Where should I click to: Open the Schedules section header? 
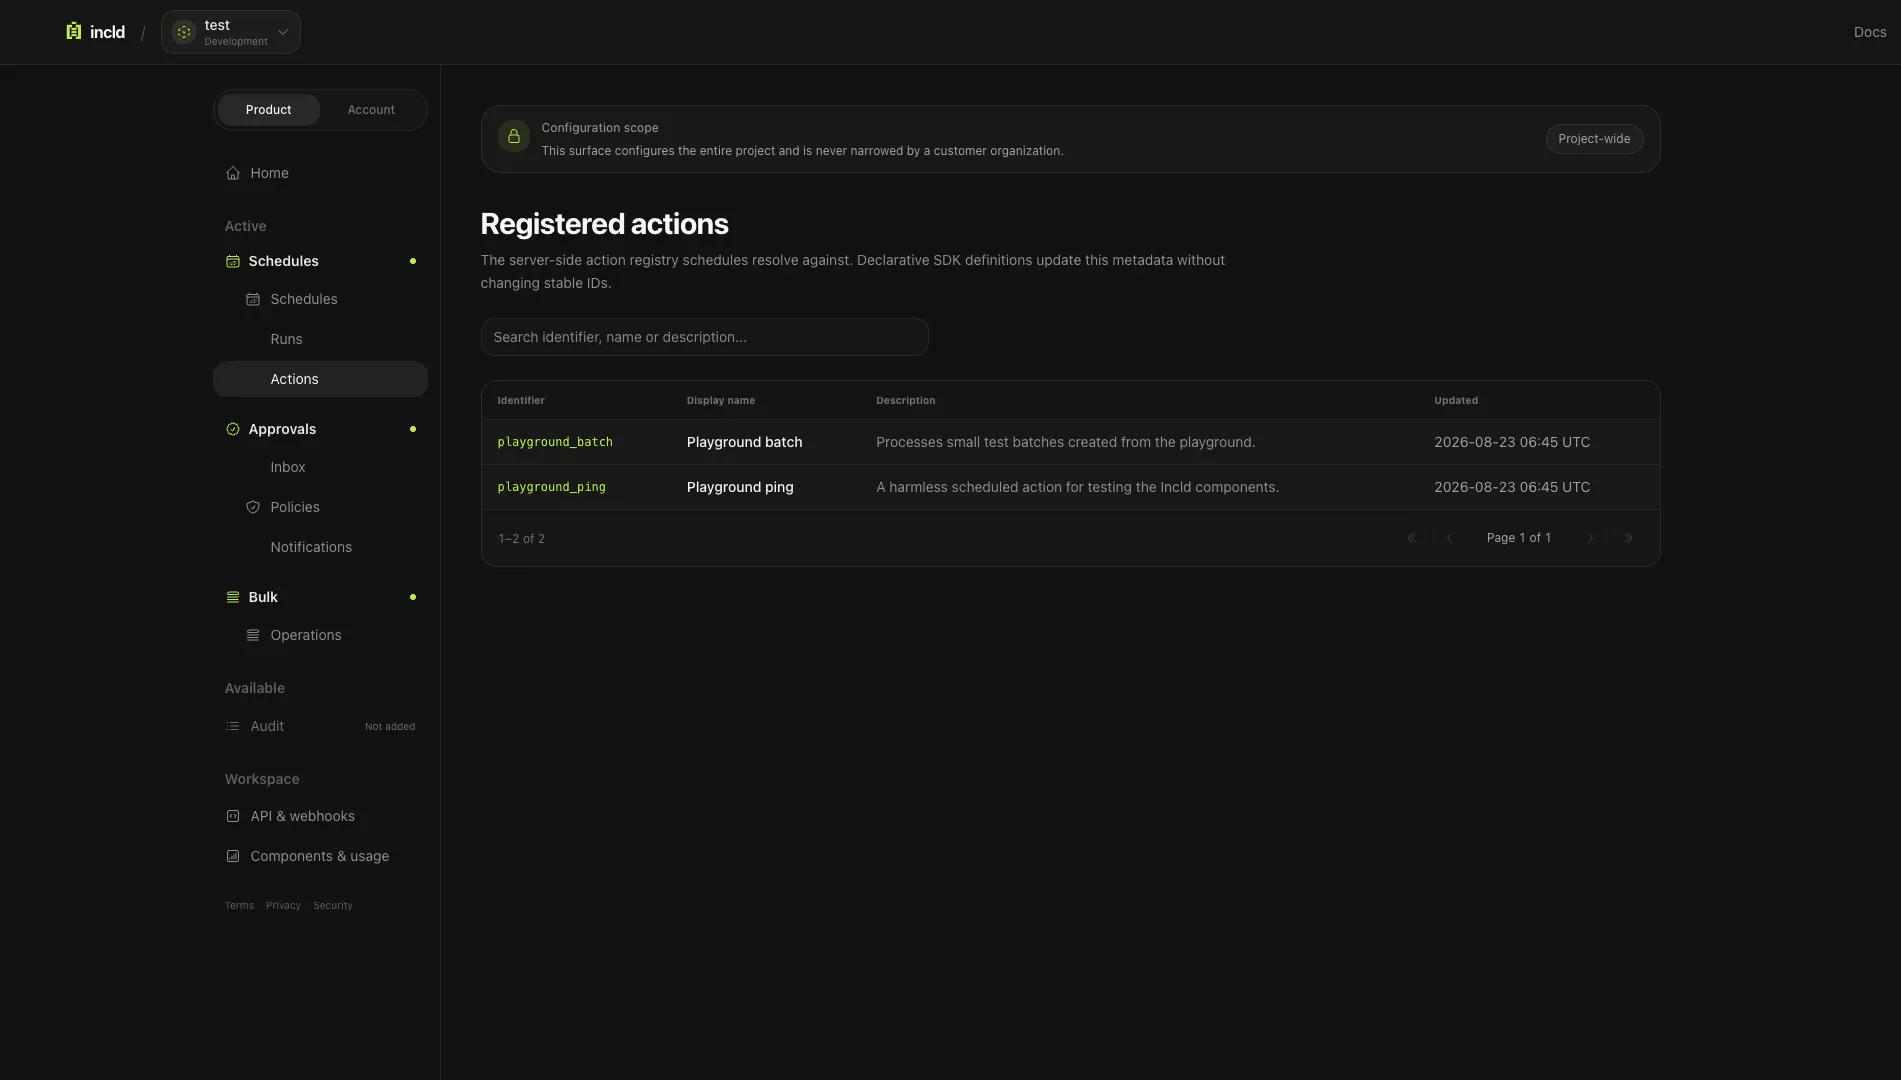(320, 261)
